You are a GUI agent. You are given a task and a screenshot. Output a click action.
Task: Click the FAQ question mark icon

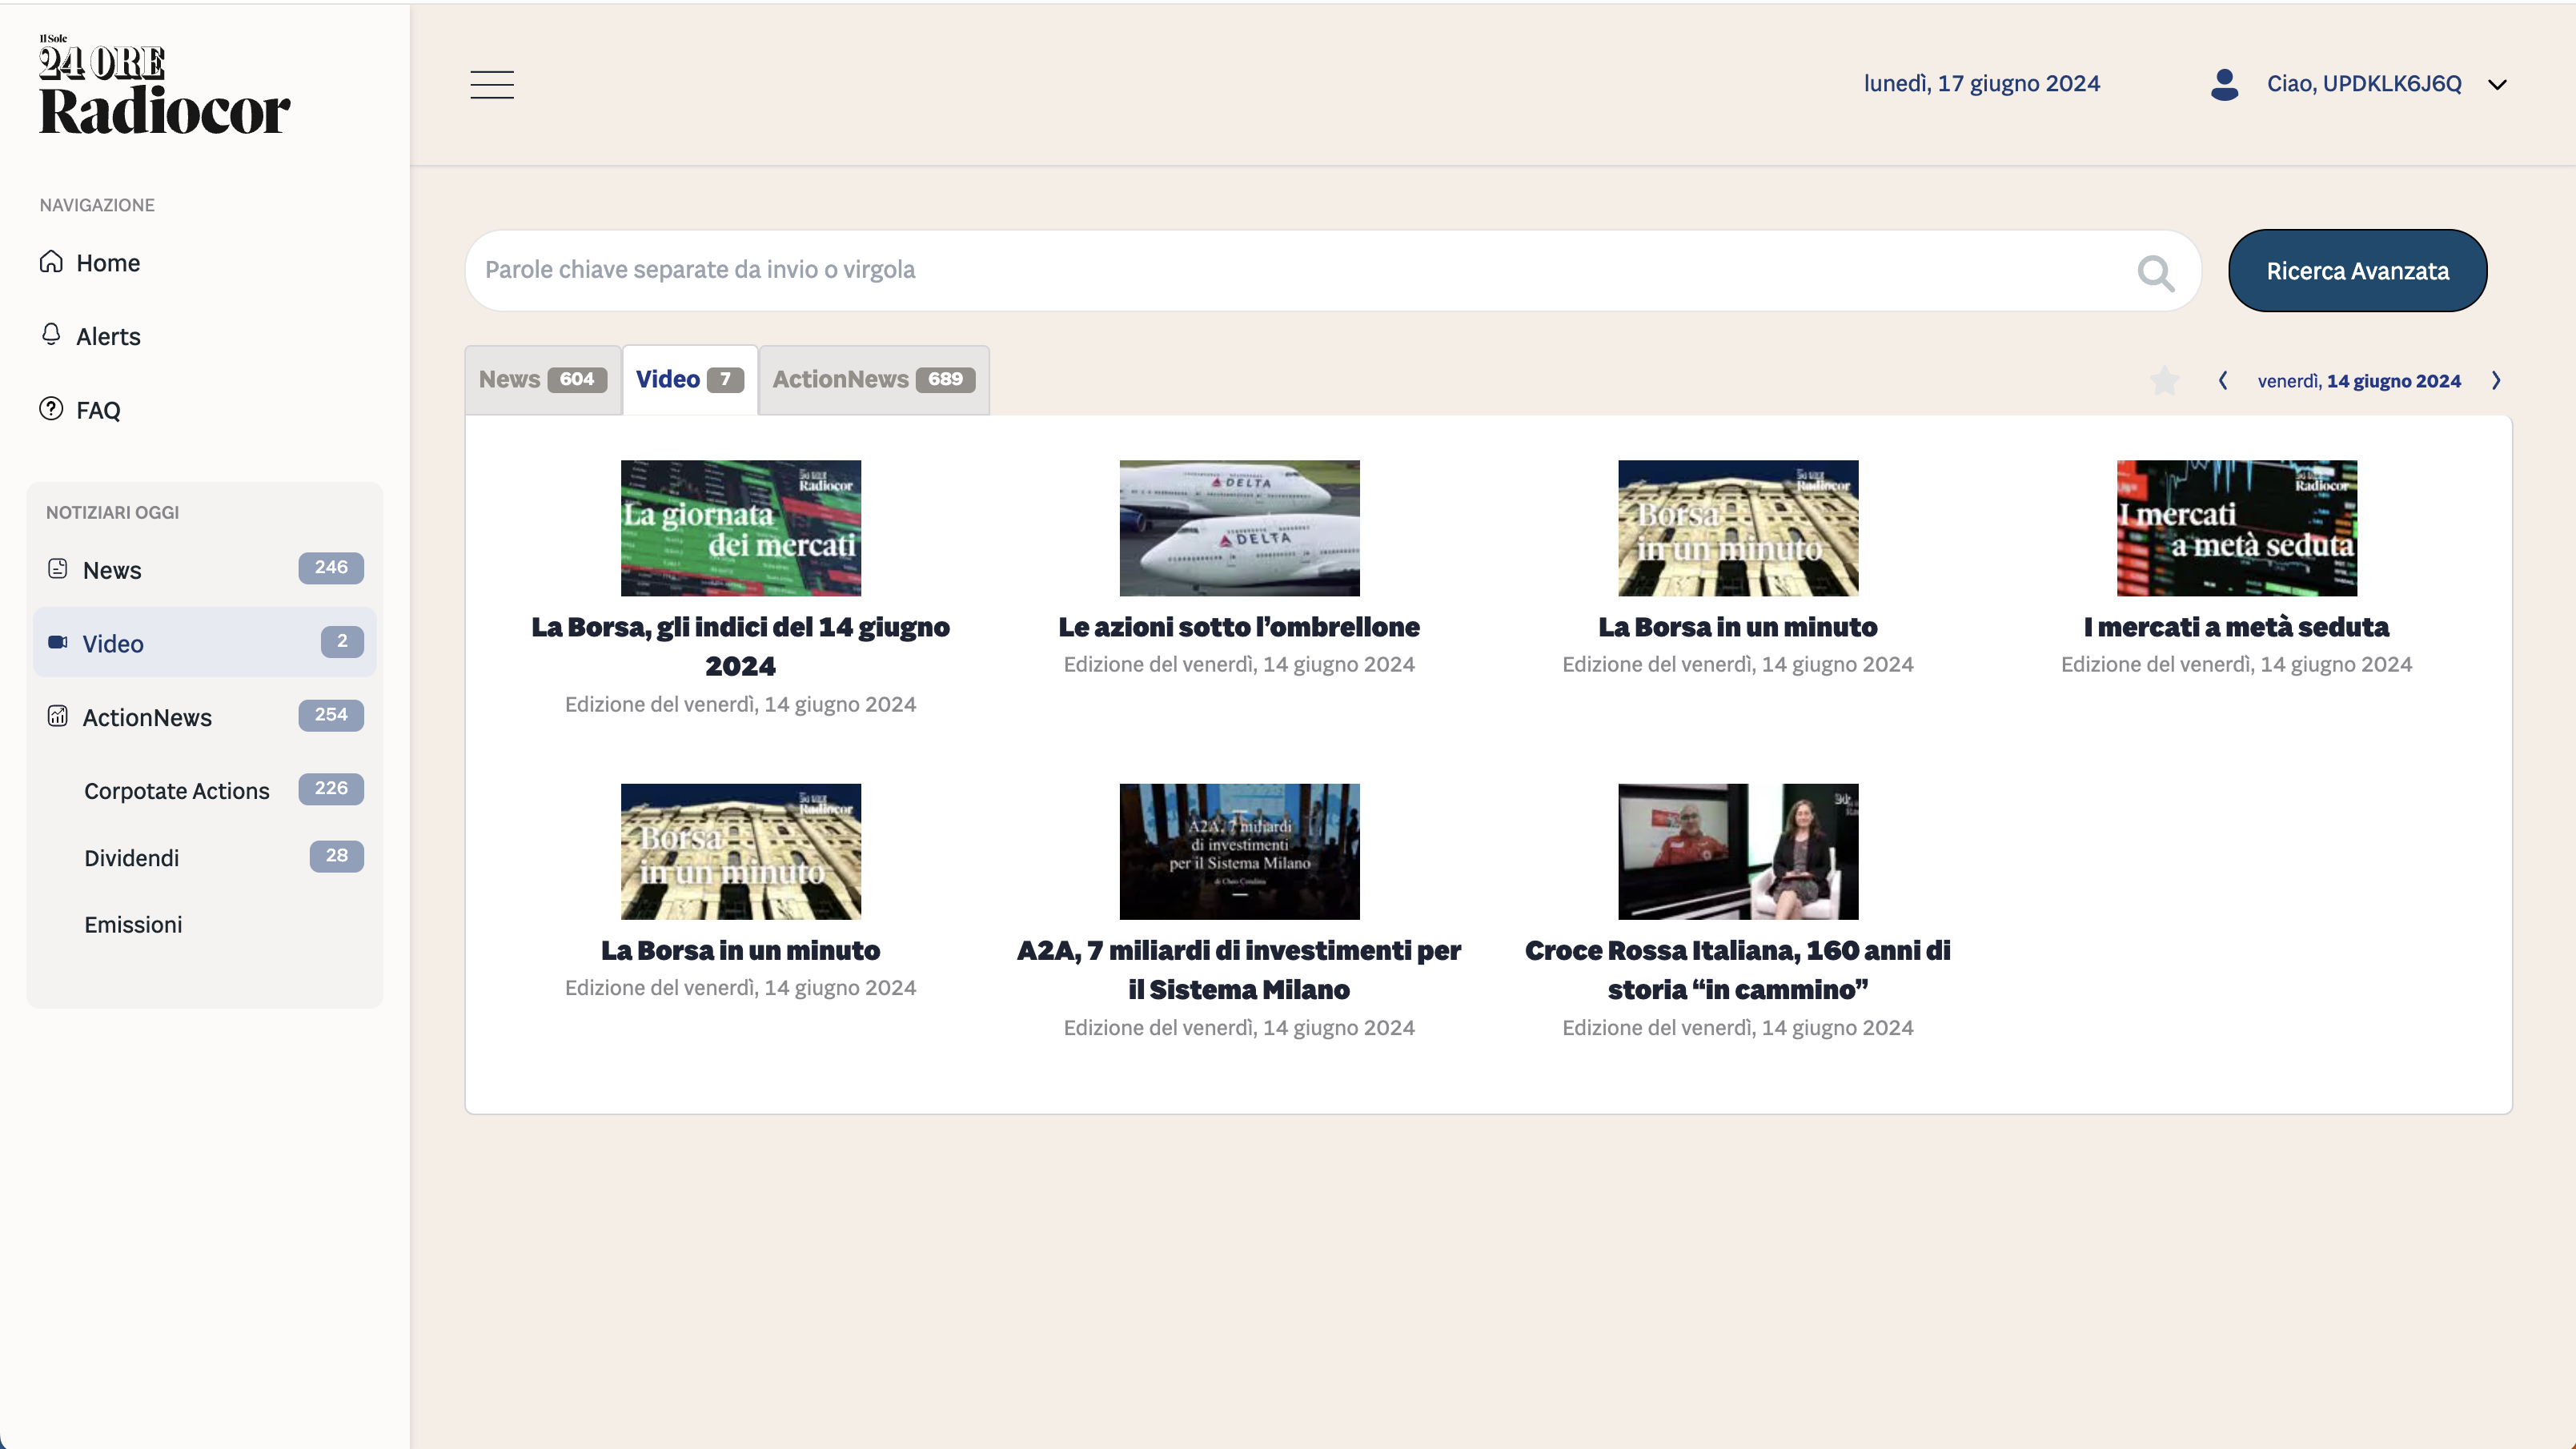click(51, 409)
